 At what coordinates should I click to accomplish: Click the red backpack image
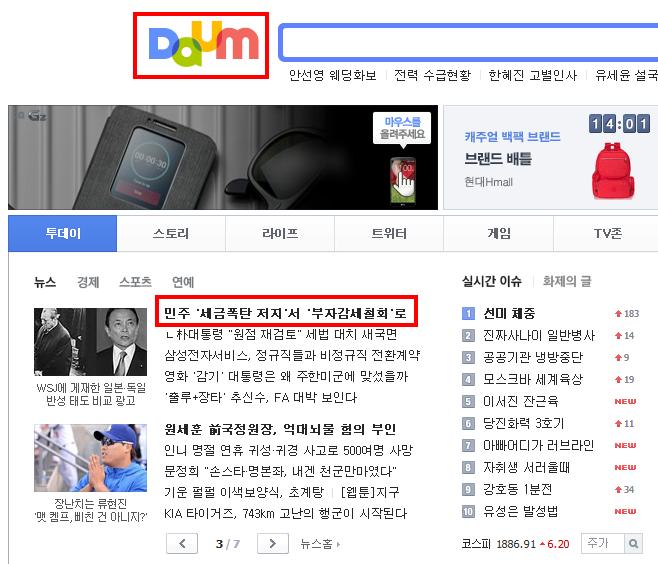(x=613, y=171)
